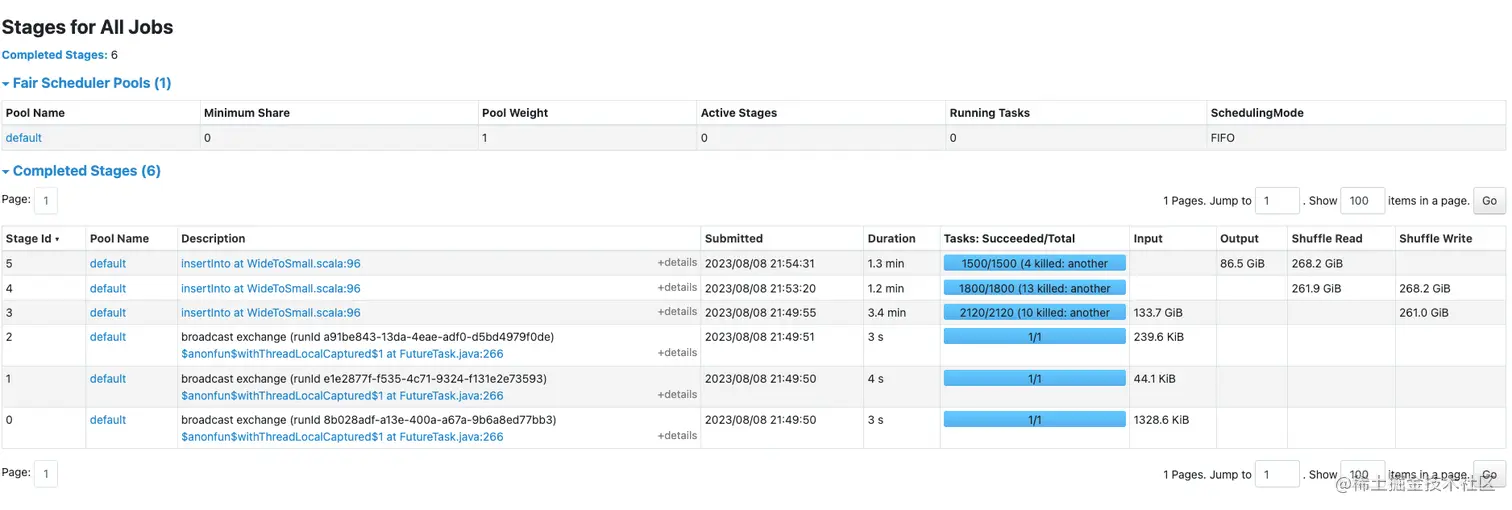Open the default pool link in scheduler table
Image resolution: width=1512 pixels, height=510 pixels.
pos(24,138)
